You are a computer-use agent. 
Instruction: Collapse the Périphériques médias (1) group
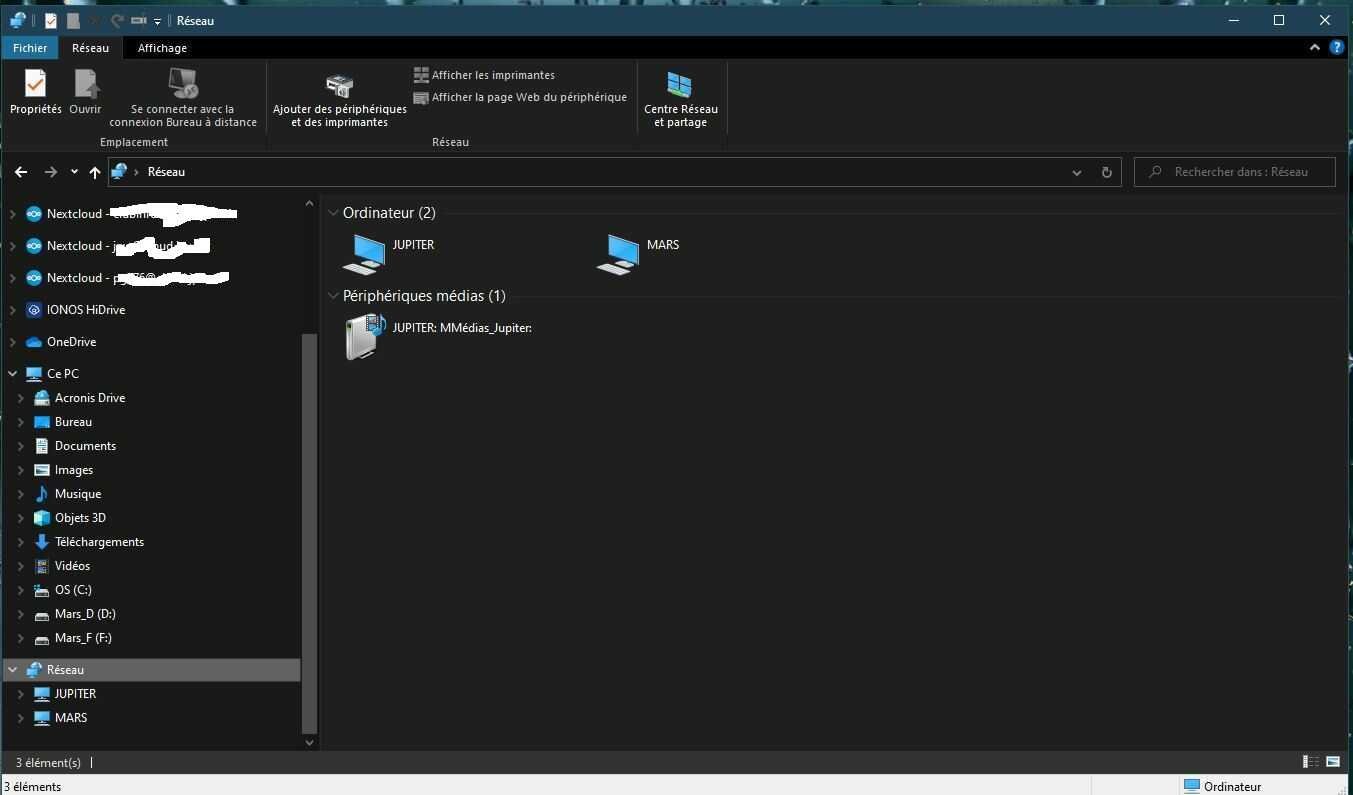click(333, 296)
